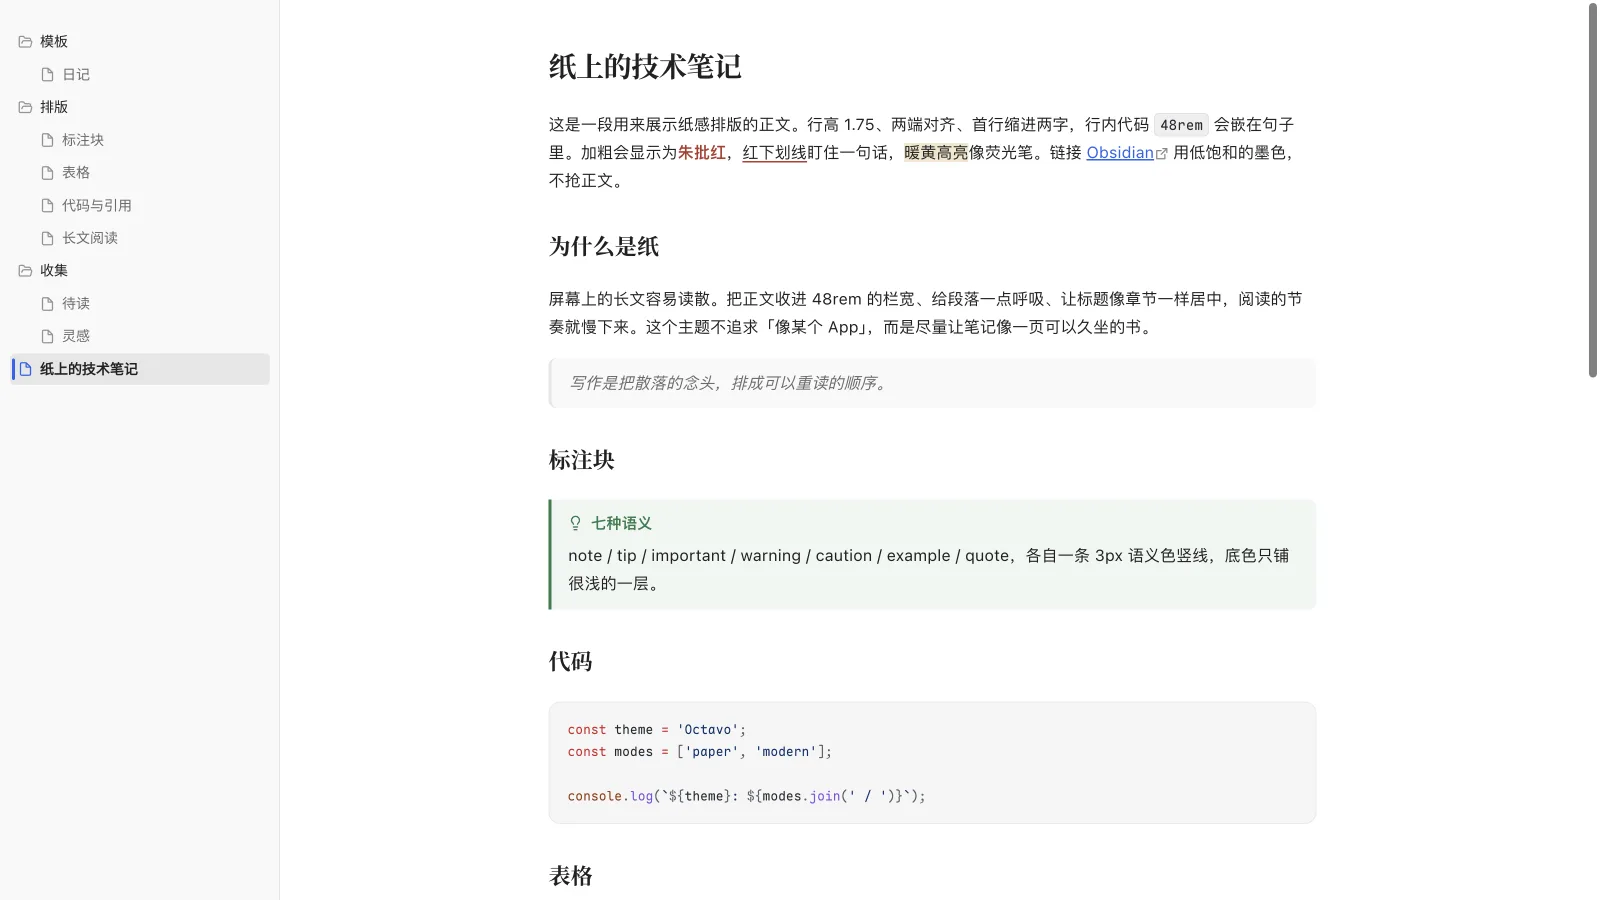1600x900 pixels.
Task: Click the code line const modes
Action: pos(700,752)
